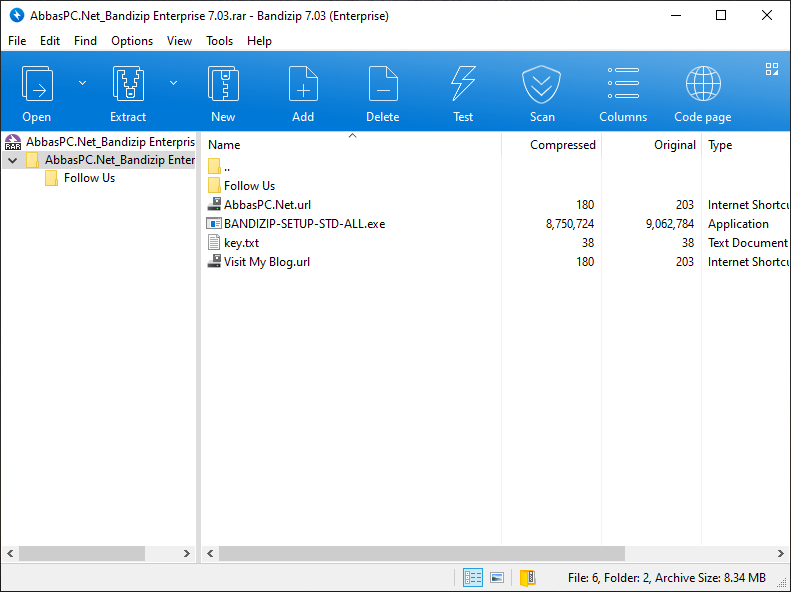The width and height of the screenshot is (791, 592).
Task: Select the key.txt file
Action: tap(233, 243)
